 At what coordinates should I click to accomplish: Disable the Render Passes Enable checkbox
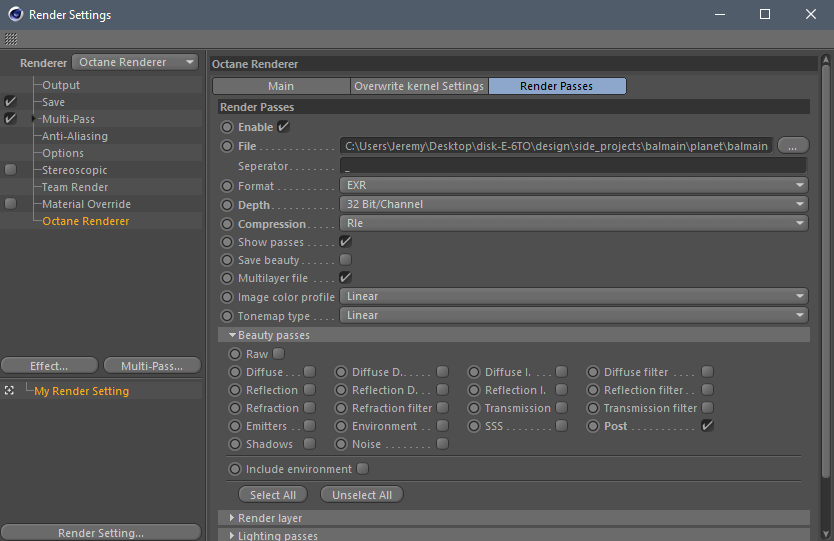(283, 127)
